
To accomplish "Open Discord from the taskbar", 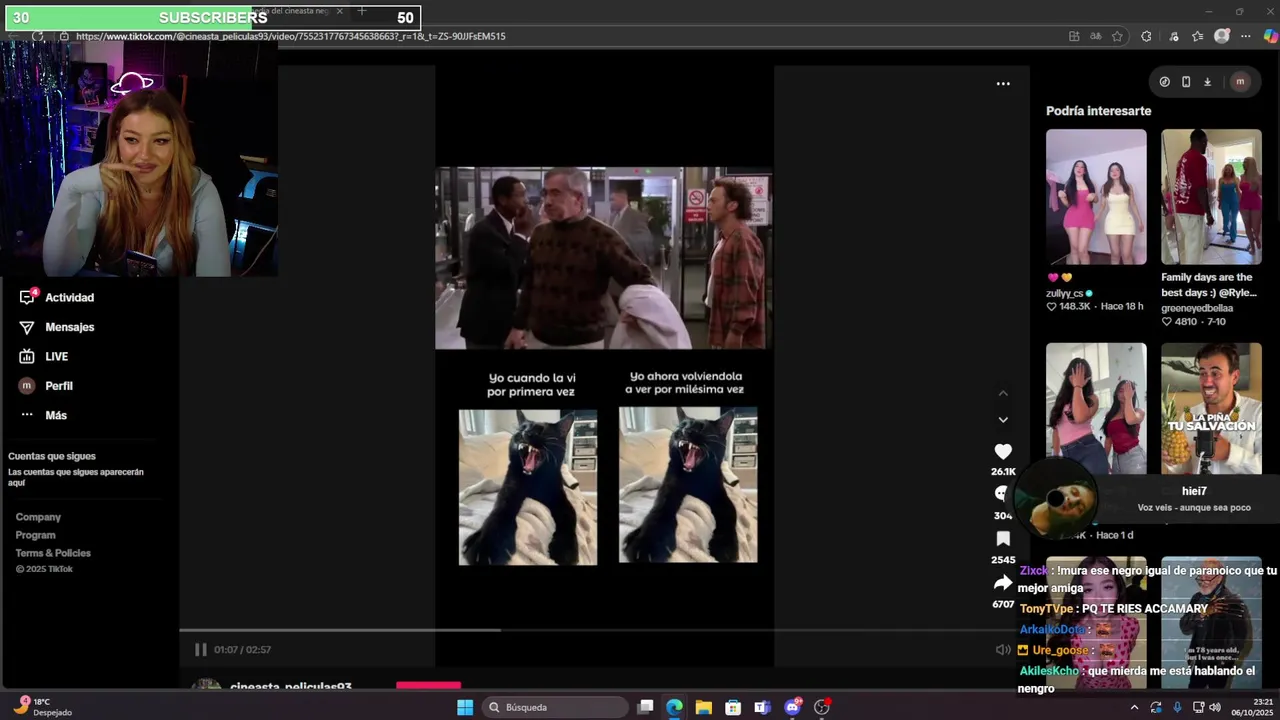I will [793, 707].
